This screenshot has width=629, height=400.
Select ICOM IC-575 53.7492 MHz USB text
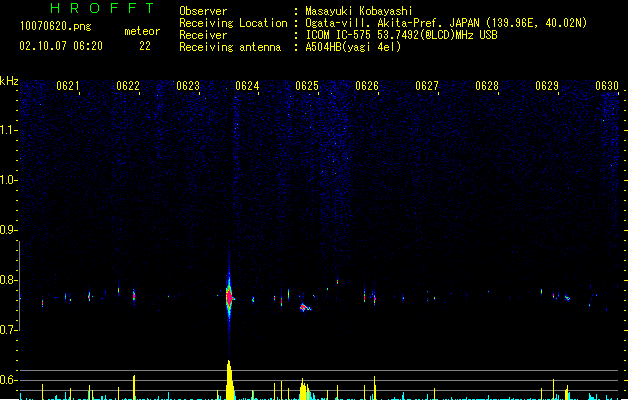[402, 35]
